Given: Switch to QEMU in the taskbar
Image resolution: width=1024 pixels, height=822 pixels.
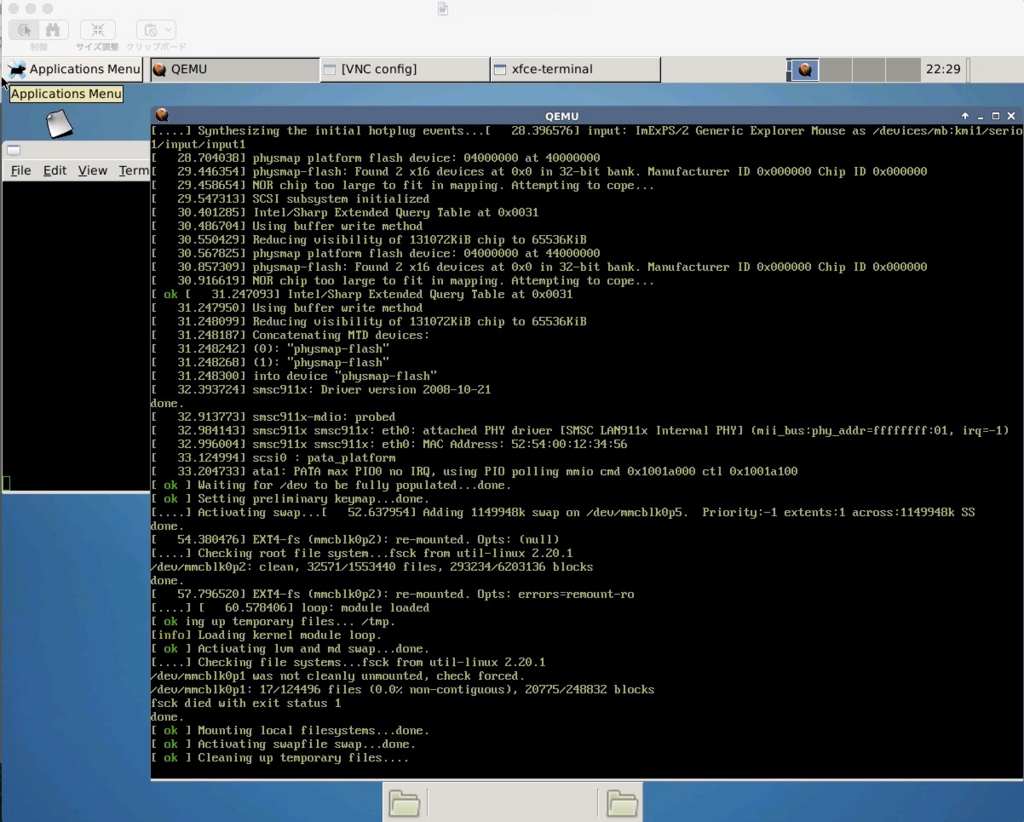Looking at the screenshot, I should [x=235, y=69].
